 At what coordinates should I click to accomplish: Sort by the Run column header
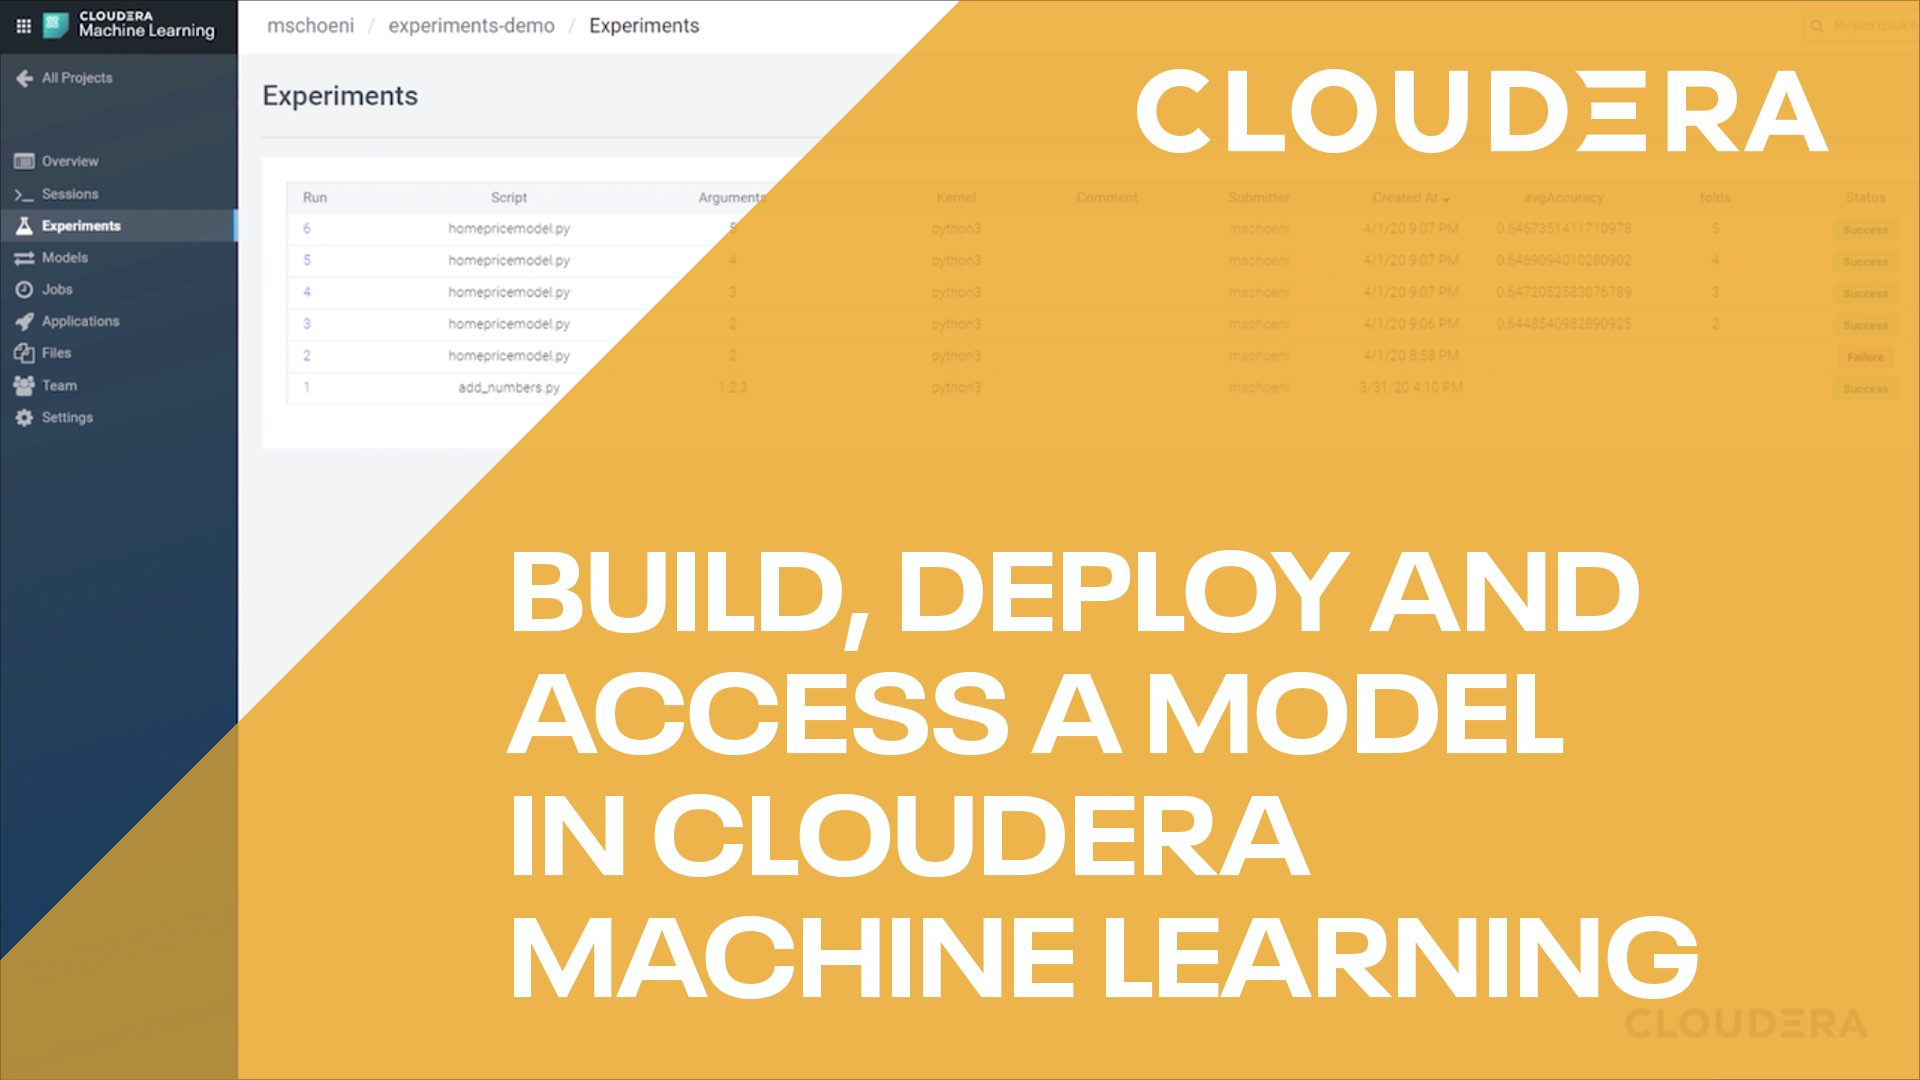tap(315, 198)
